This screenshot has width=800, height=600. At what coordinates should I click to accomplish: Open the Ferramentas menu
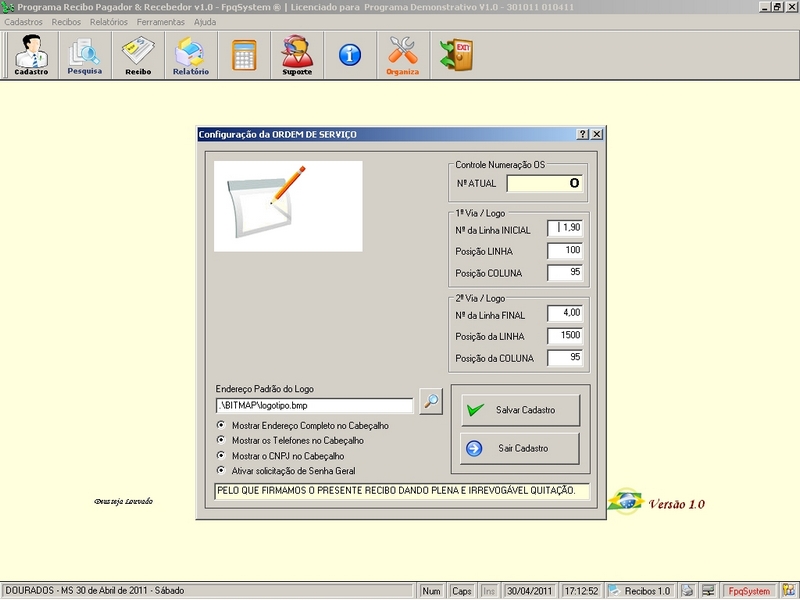point(161,21)
